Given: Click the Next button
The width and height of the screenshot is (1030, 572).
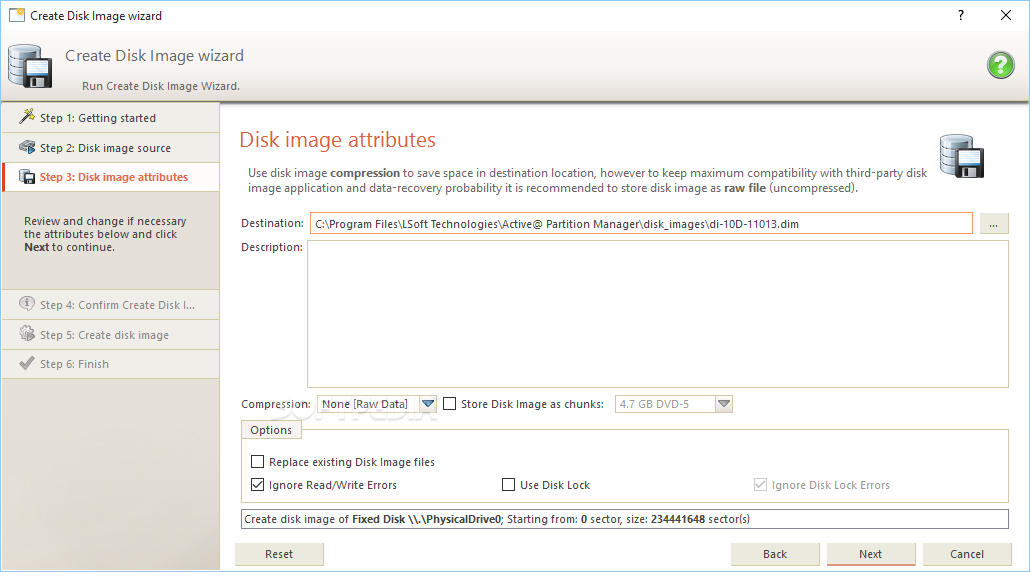Looking at the screenshot, I should tap(871, 554).
